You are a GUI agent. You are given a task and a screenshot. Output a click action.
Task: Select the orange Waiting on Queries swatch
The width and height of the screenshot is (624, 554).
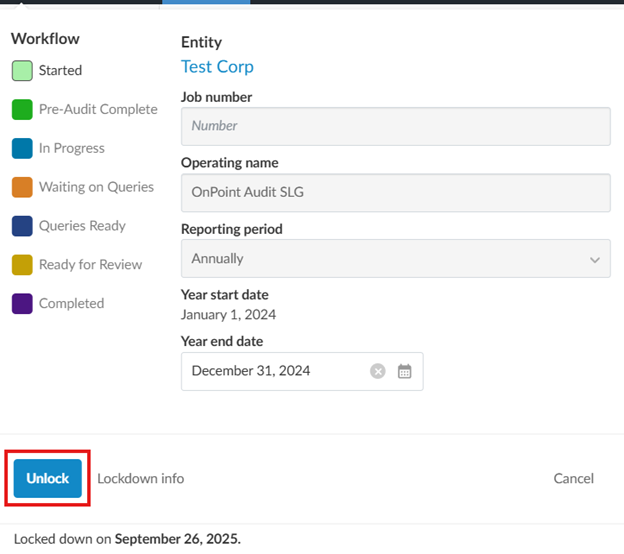click(22, 188)
